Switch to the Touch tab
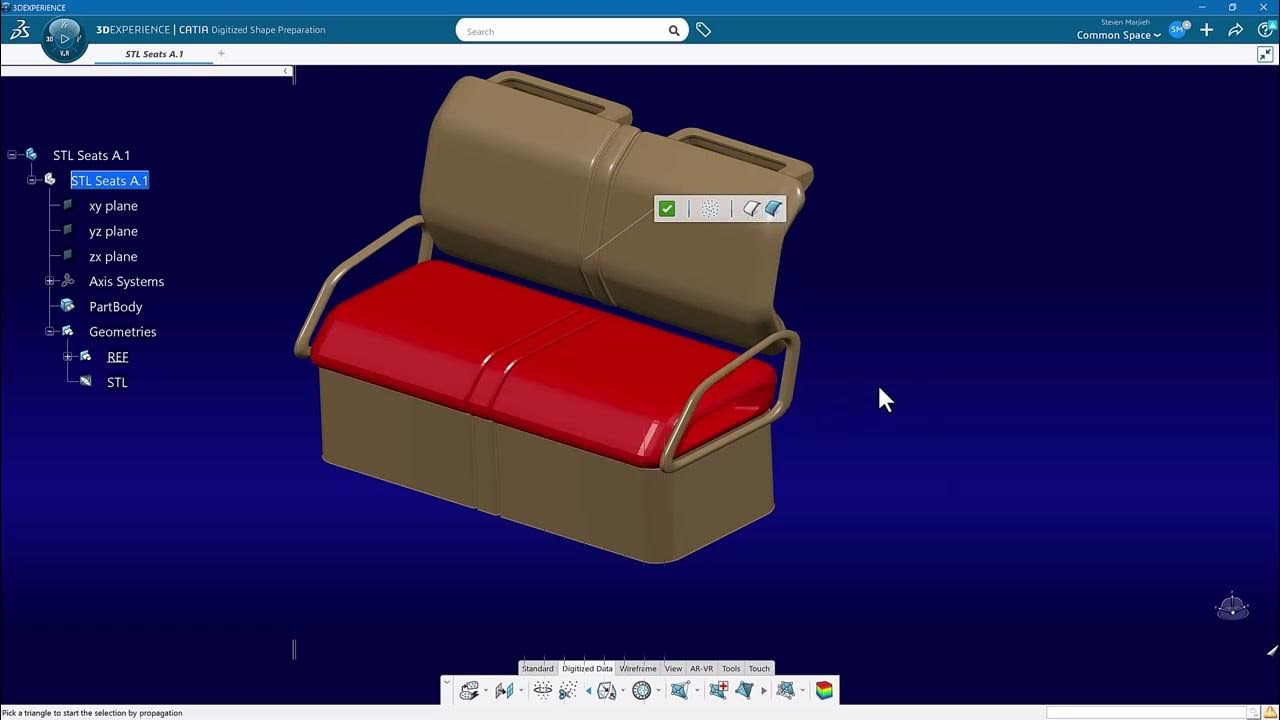 point(760,668)
